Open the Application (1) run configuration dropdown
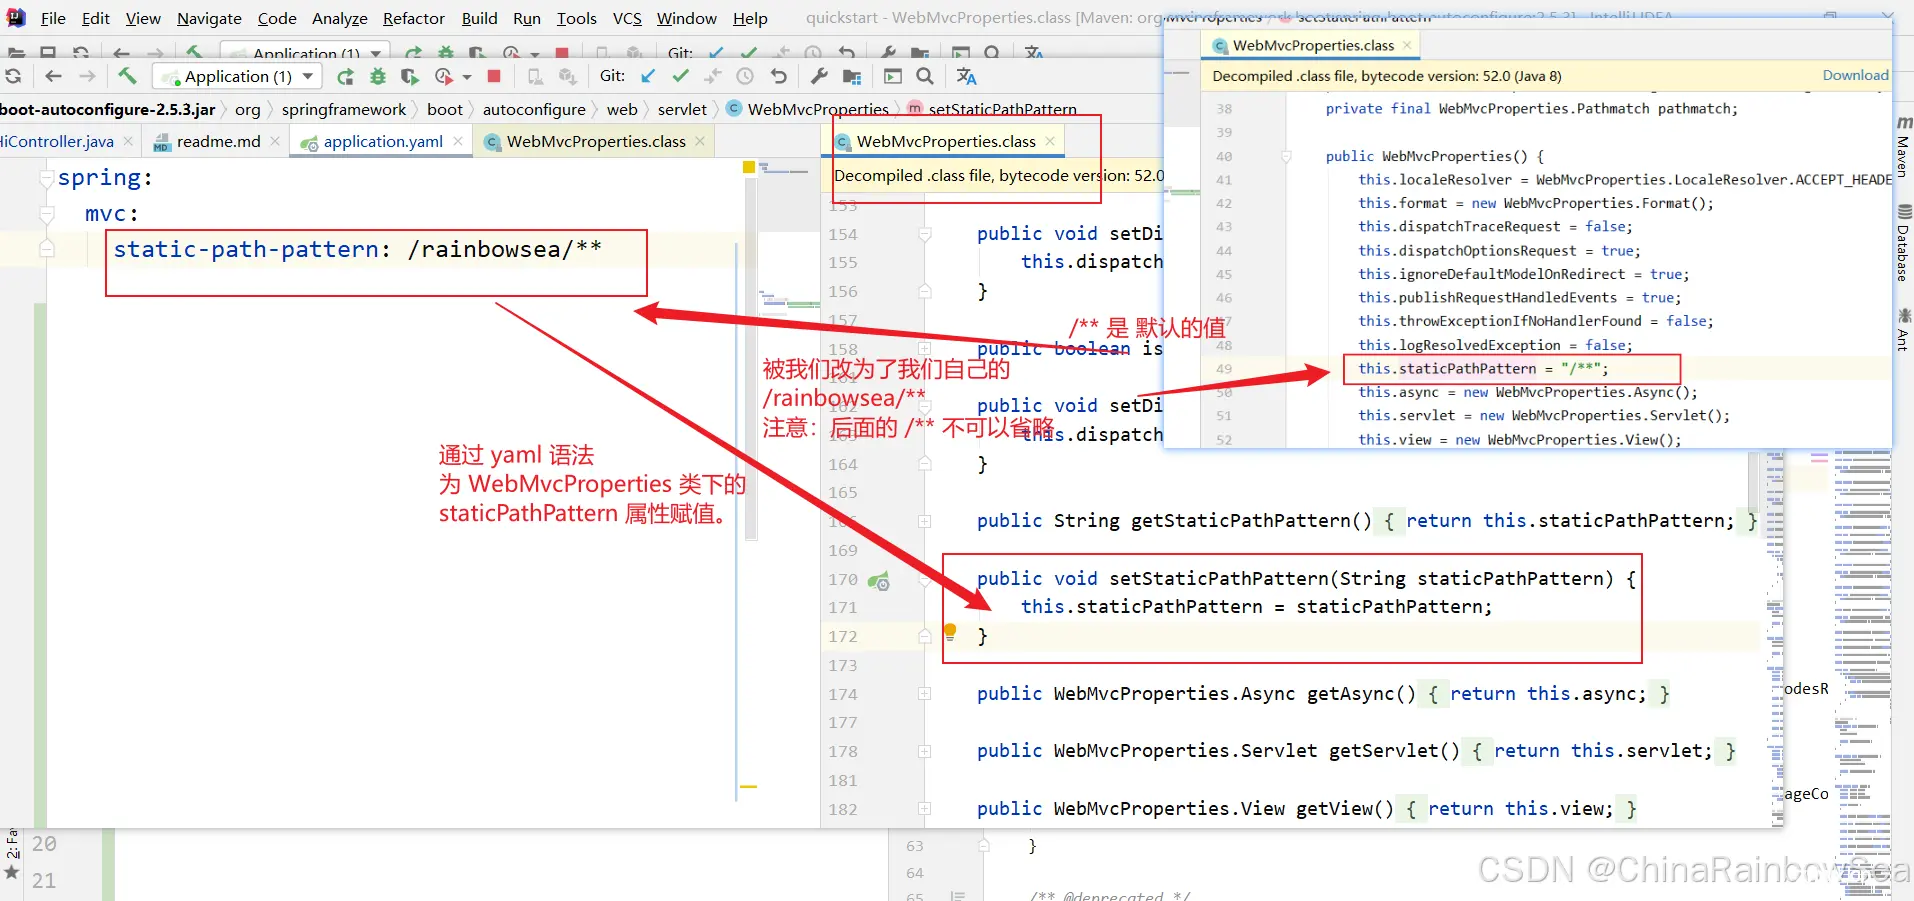1914x901 pixels. (237, 76)
